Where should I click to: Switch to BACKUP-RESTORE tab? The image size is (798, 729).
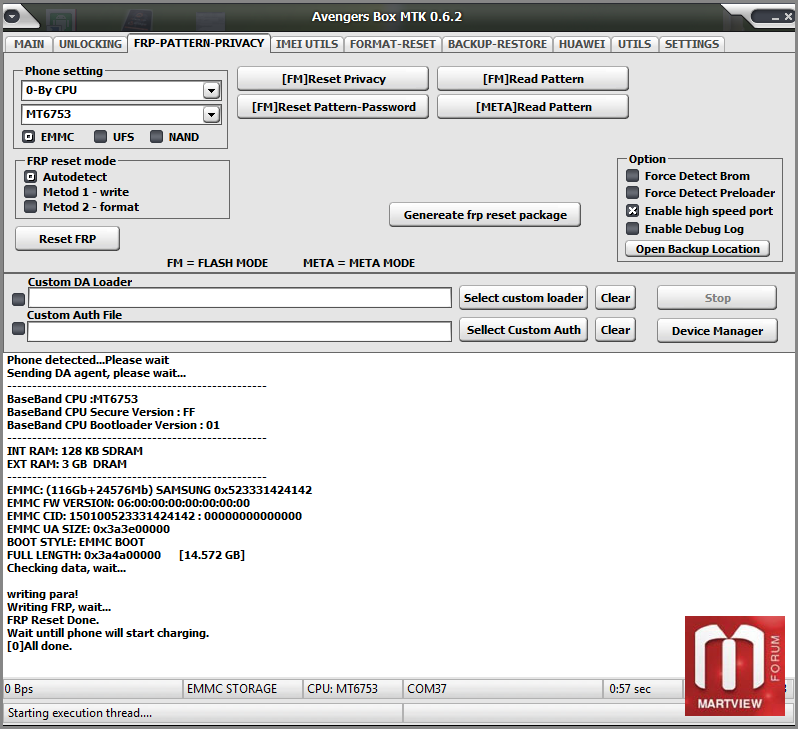(x=497, y=44)
